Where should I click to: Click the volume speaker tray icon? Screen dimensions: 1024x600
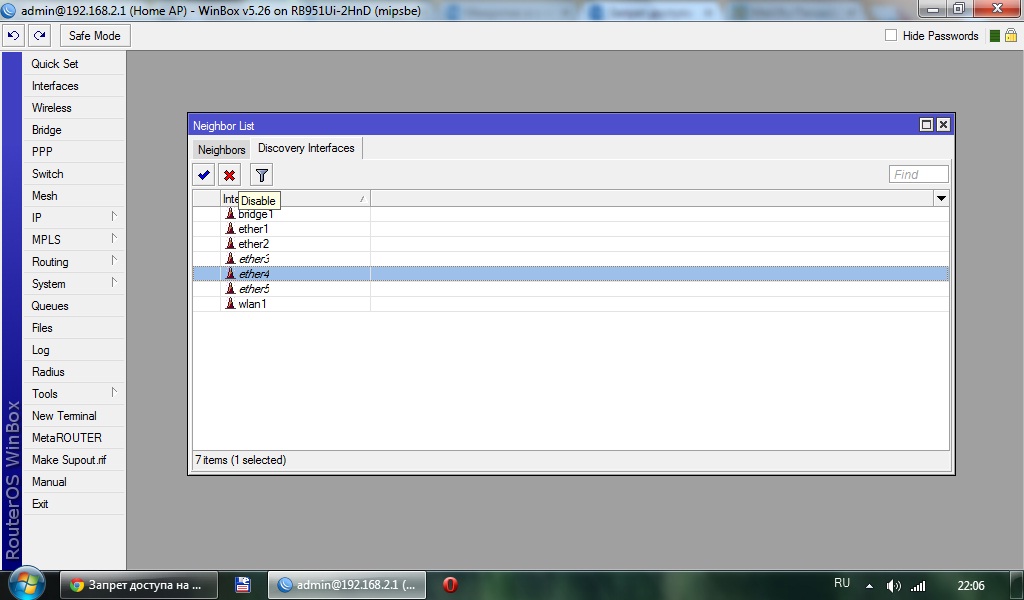[x=893, y=586]
